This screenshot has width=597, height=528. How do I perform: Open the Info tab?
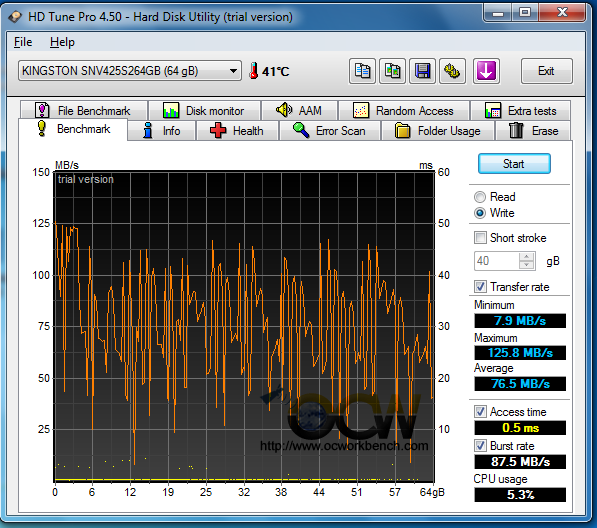pos(162,131)
